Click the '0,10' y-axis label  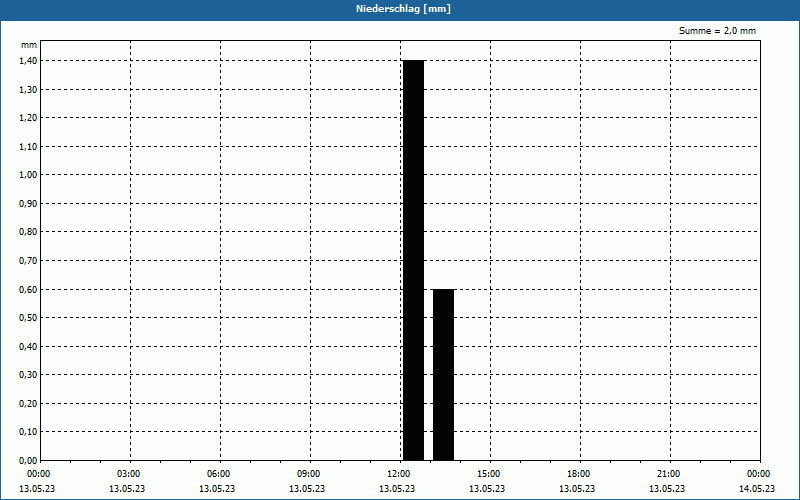pos(28,432)
